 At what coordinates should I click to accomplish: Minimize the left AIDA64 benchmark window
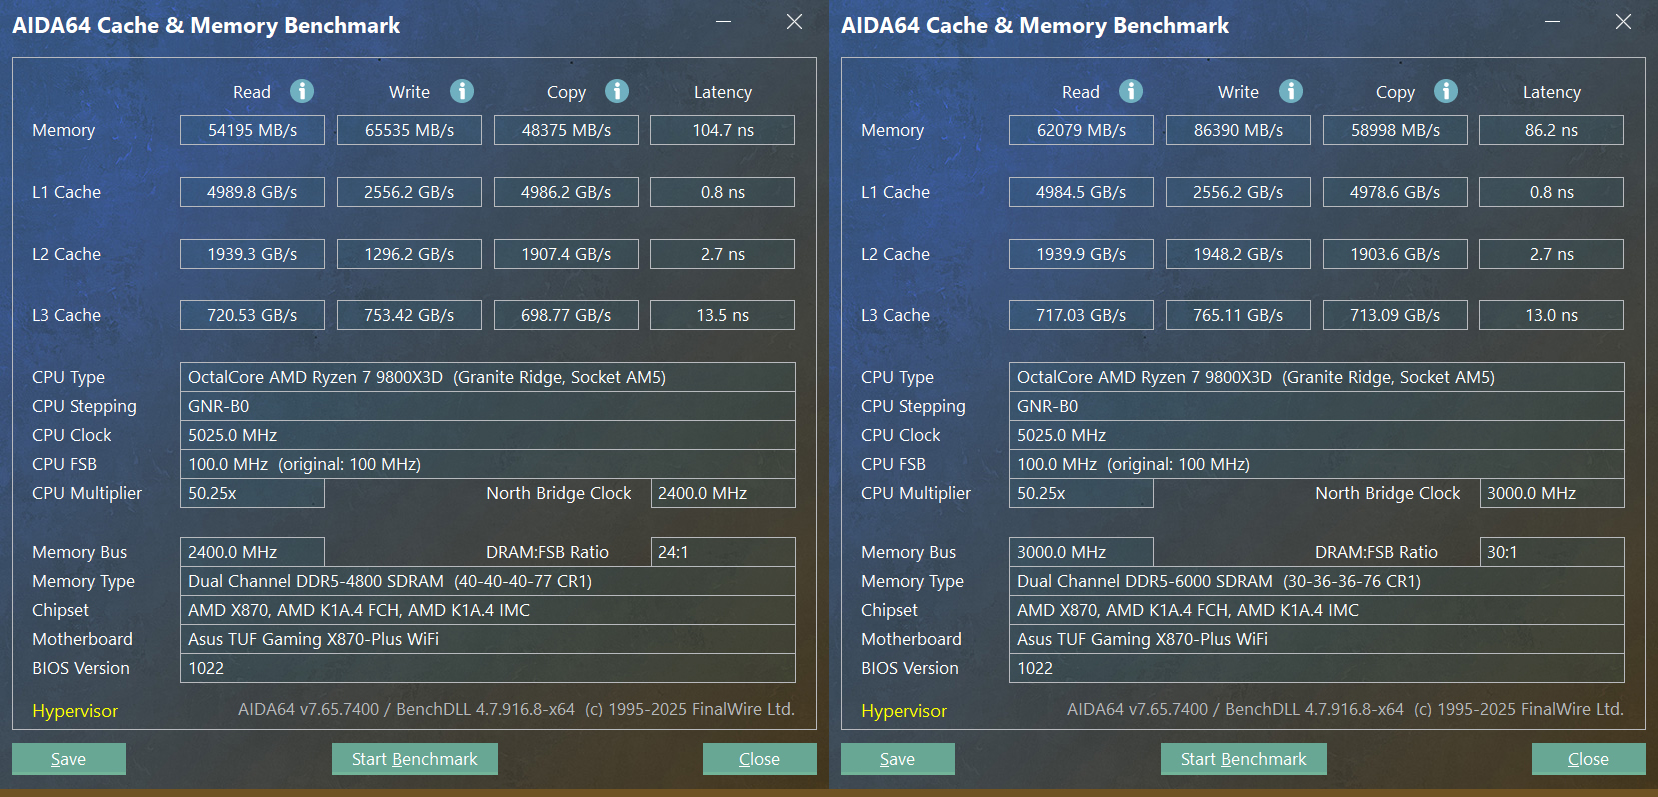724,22
